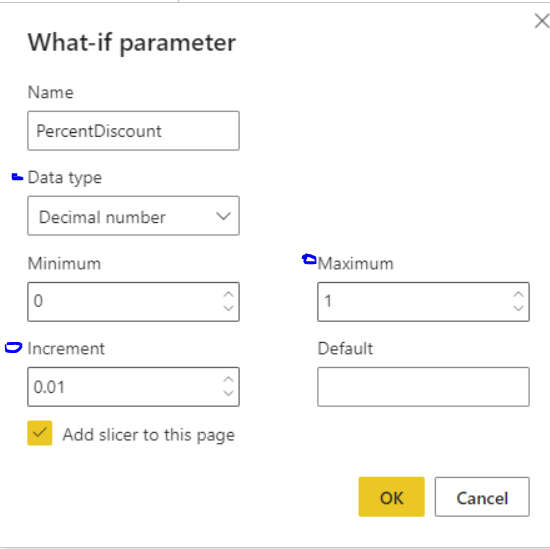
Task: Click the empty Default value field
Action: tap(423, 387)
